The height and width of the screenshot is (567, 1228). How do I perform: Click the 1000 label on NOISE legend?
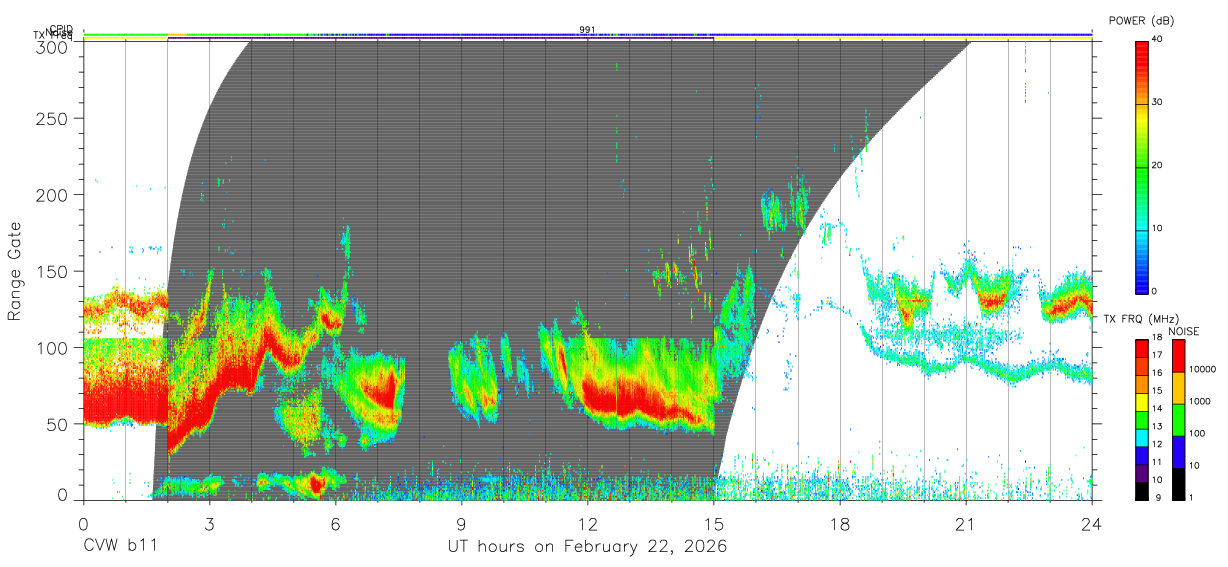(1199, 401)
